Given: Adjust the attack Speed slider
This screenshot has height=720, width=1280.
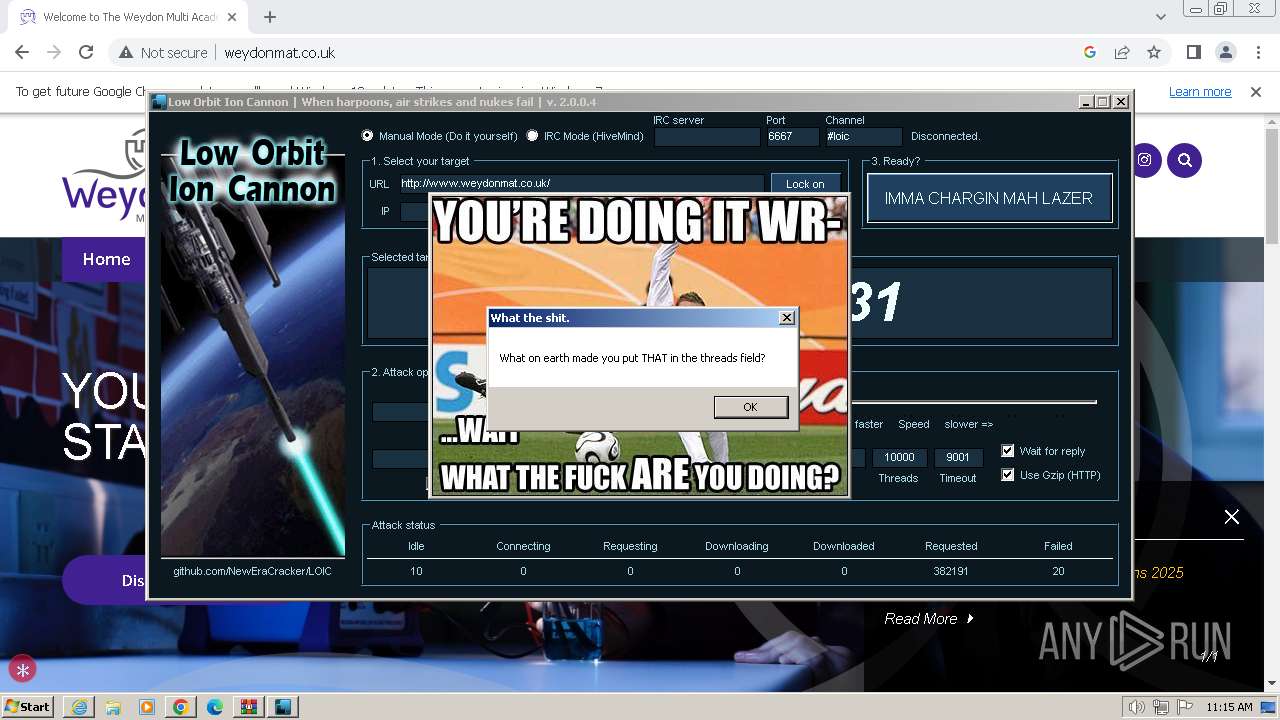Looking at the screenshot, I should coord(973,402).
